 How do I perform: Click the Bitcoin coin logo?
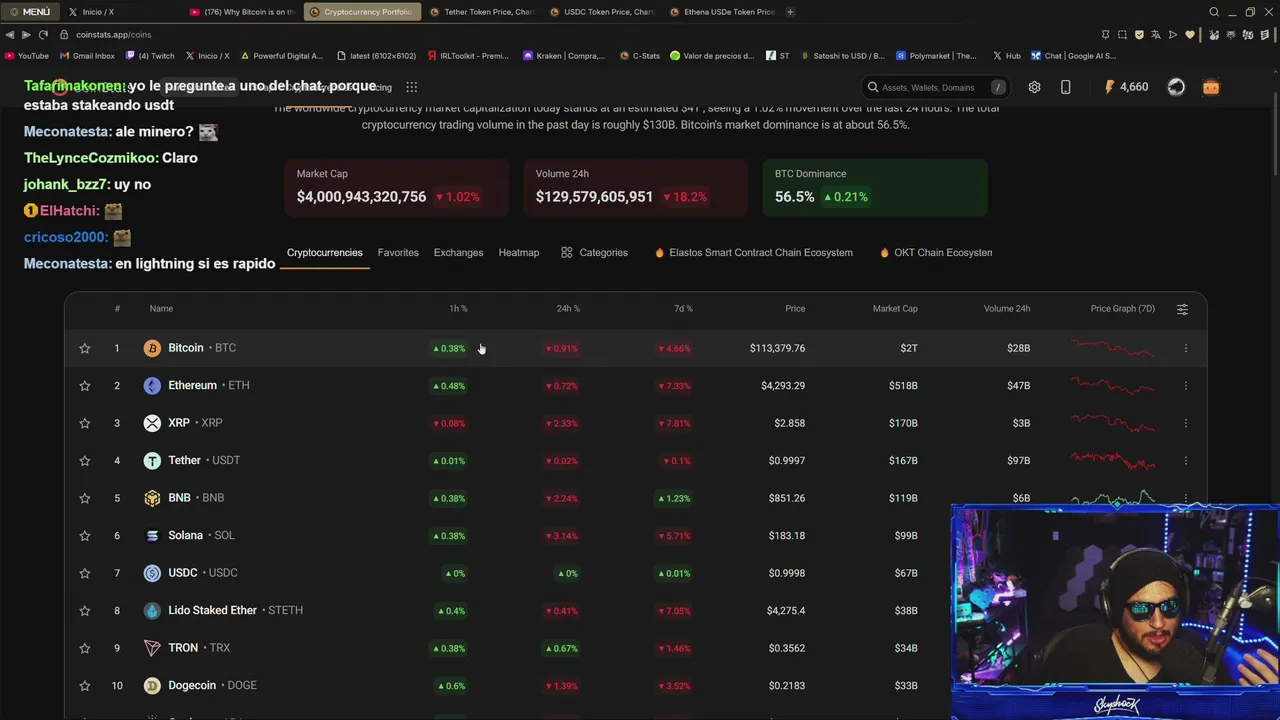[152, 348]
